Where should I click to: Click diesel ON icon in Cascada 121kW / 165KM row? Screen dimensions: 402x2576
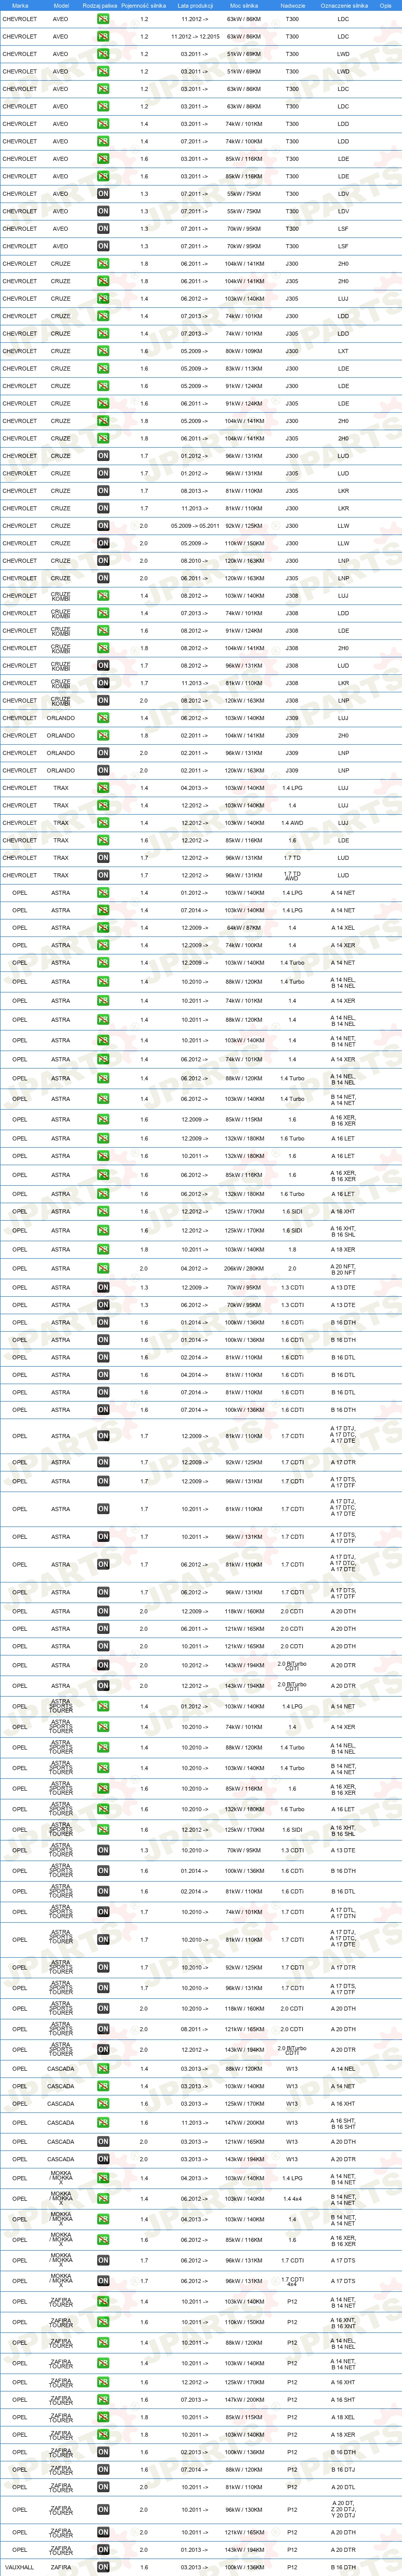click(103, 2142)
